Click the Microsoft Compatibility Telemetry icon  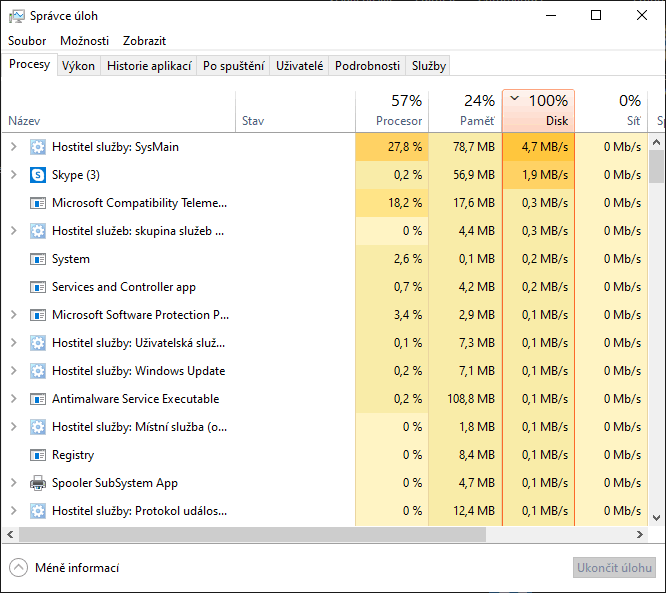coord(38,203)
